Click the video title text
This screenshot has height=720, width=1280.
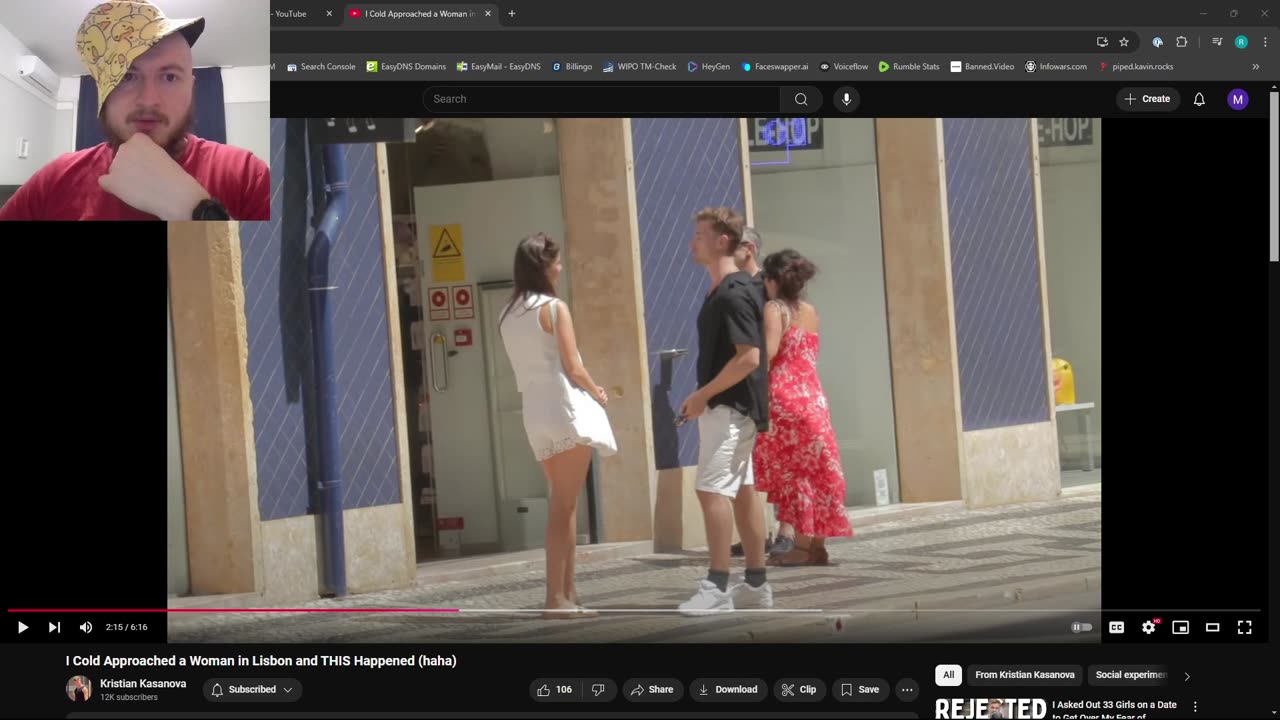click(x=261, y=661)
